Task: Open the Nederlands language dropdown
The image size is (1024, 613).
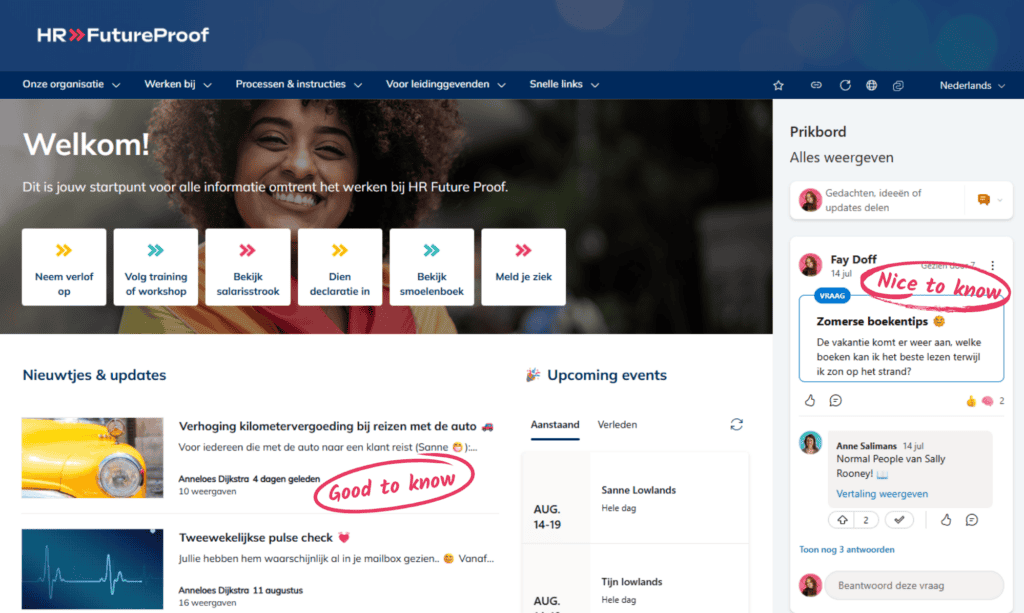Action: pos(972,86)
